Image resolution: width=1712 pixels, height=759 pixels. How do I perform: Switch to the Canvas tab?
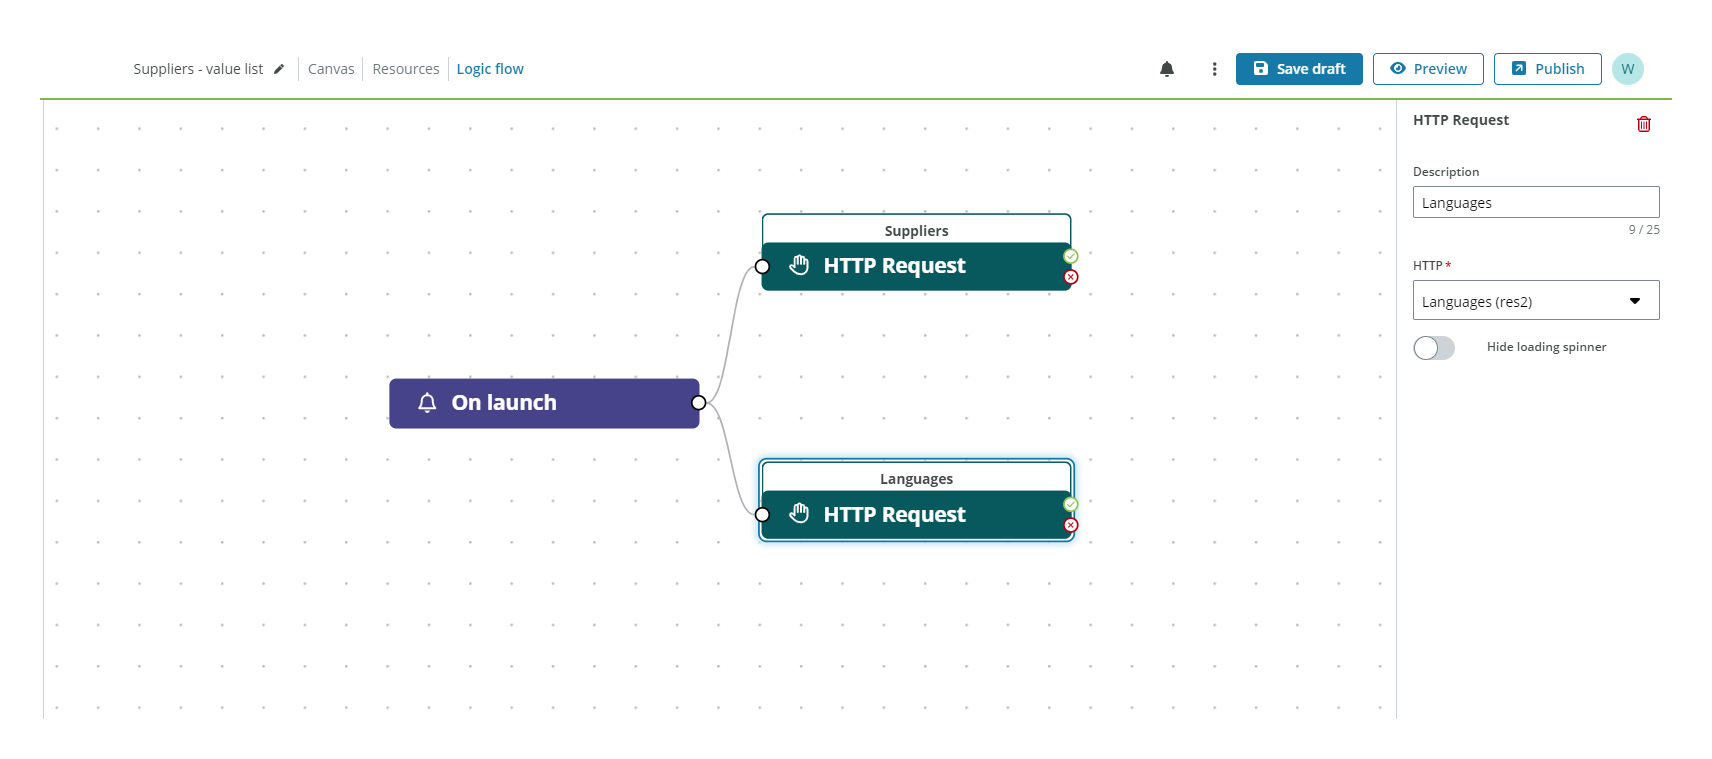(x=331, y=69)
